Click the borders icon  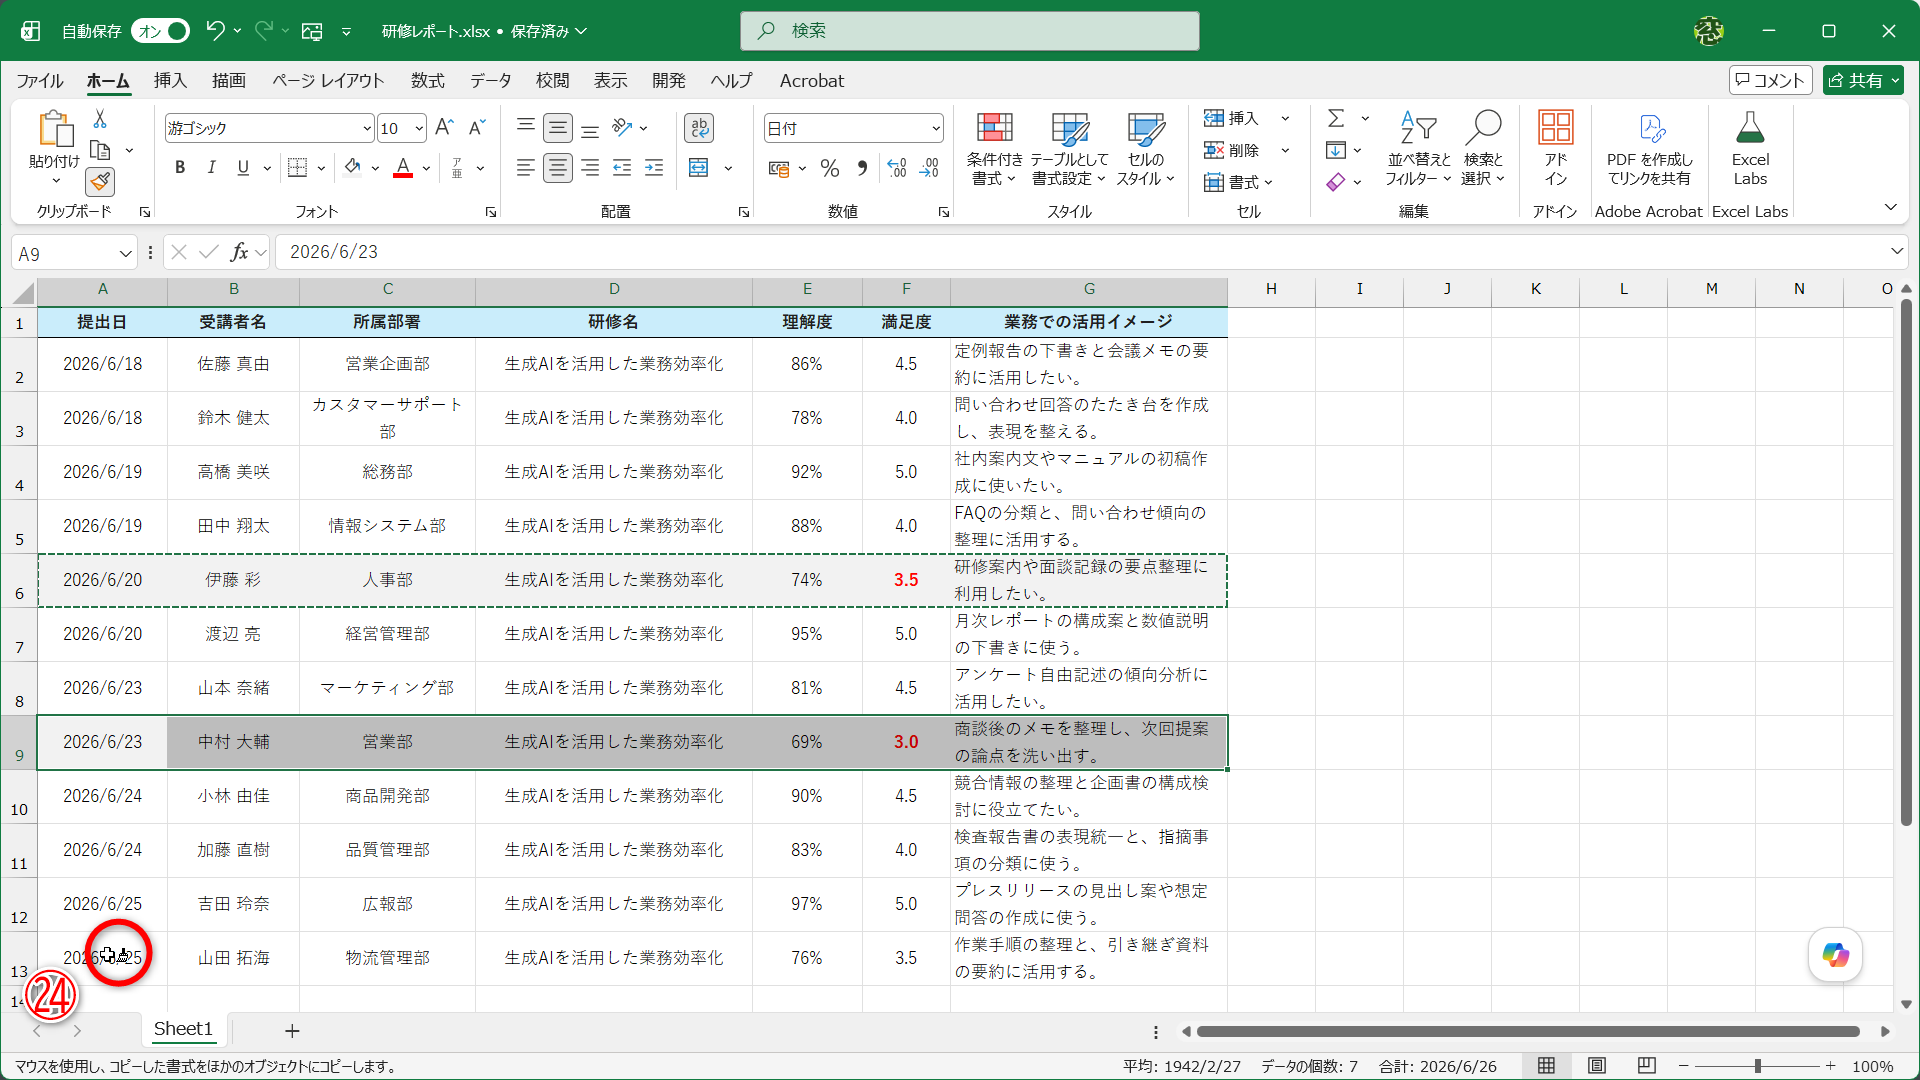(297, 167)
